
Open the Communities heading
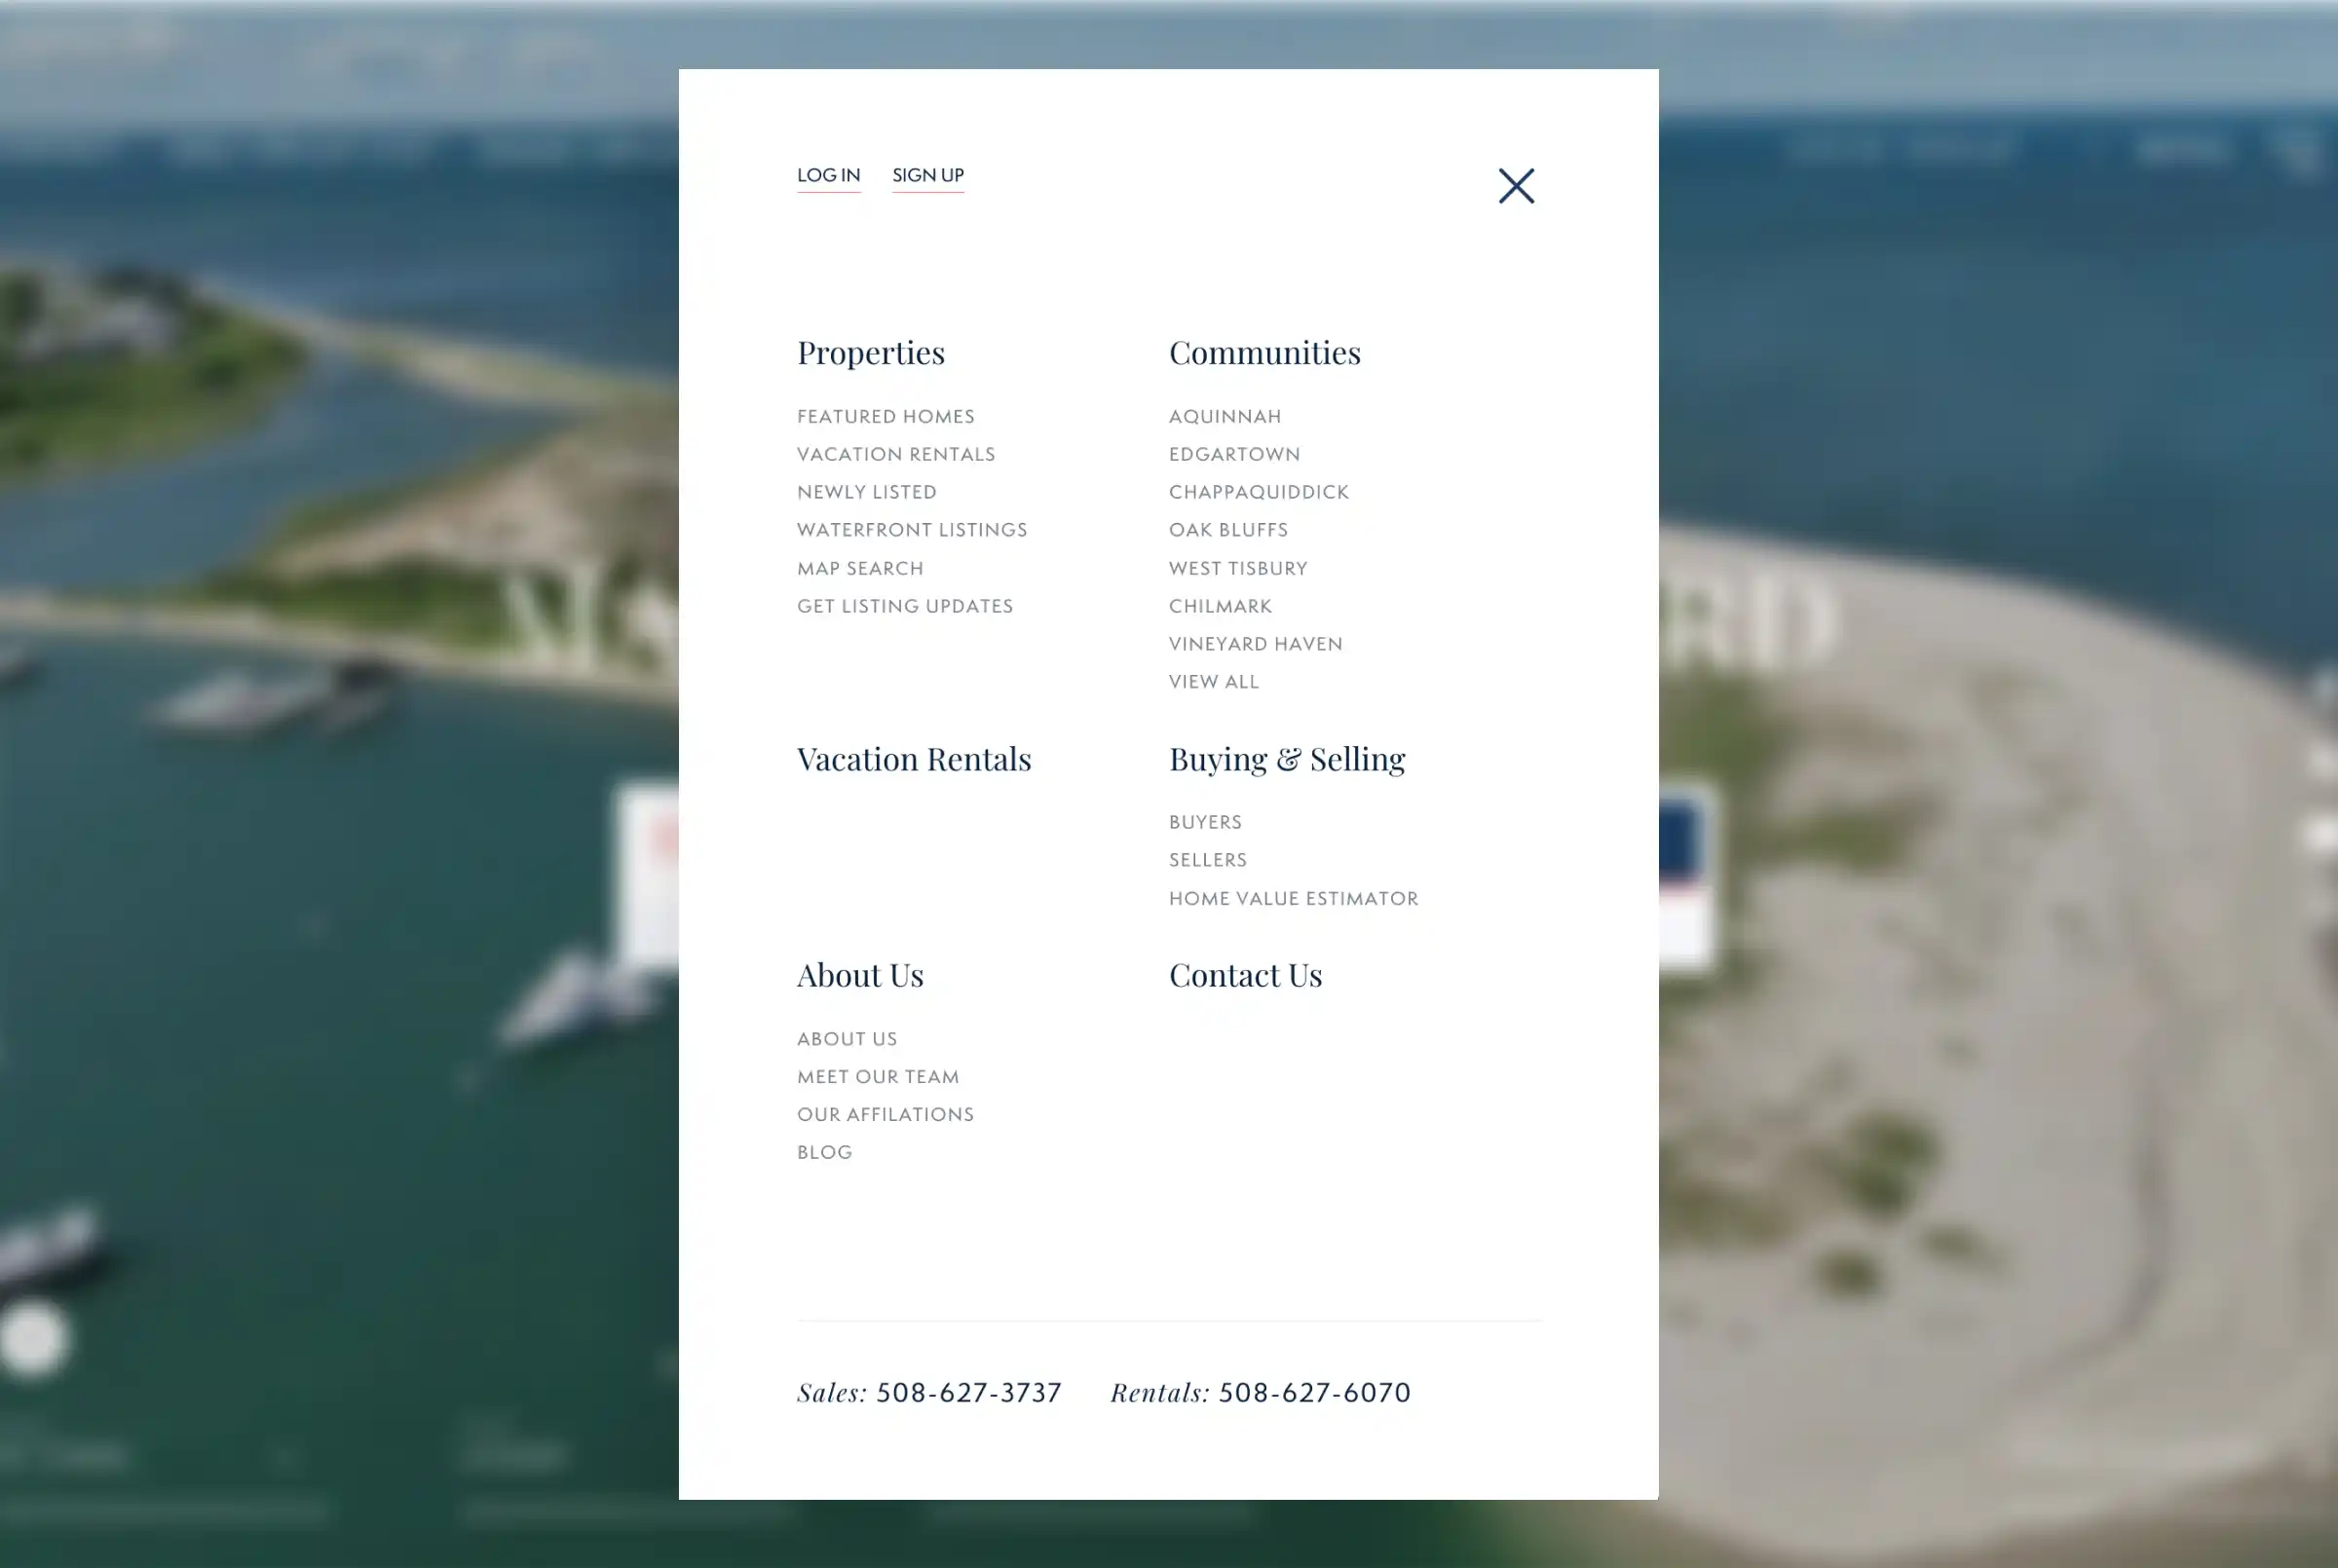1265,352
